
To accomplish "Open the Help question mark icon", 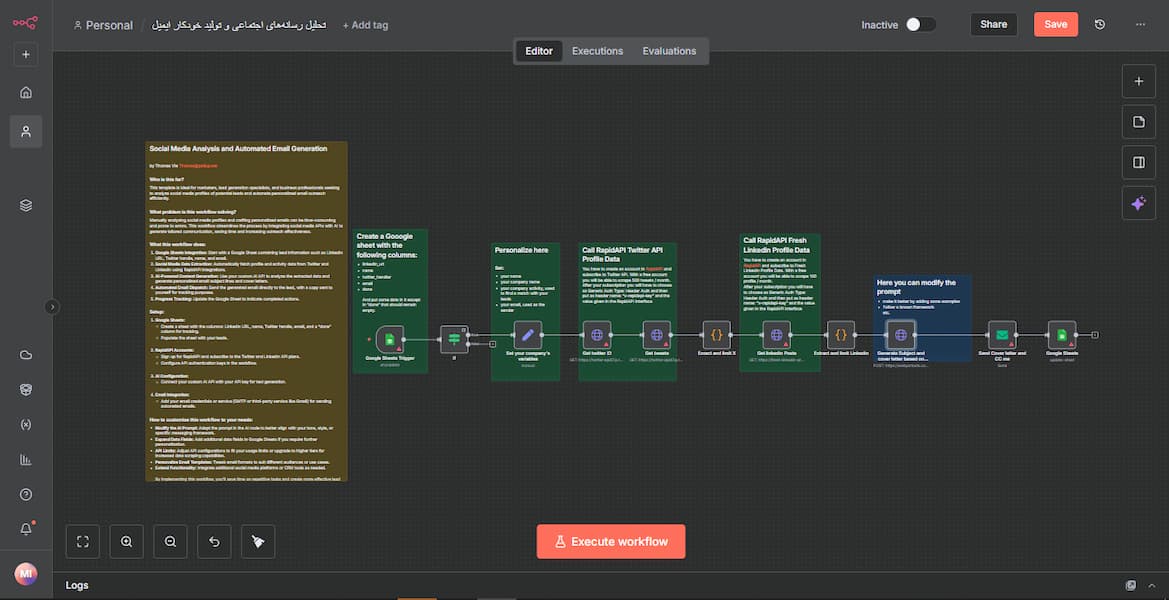I will coord(26,495).
